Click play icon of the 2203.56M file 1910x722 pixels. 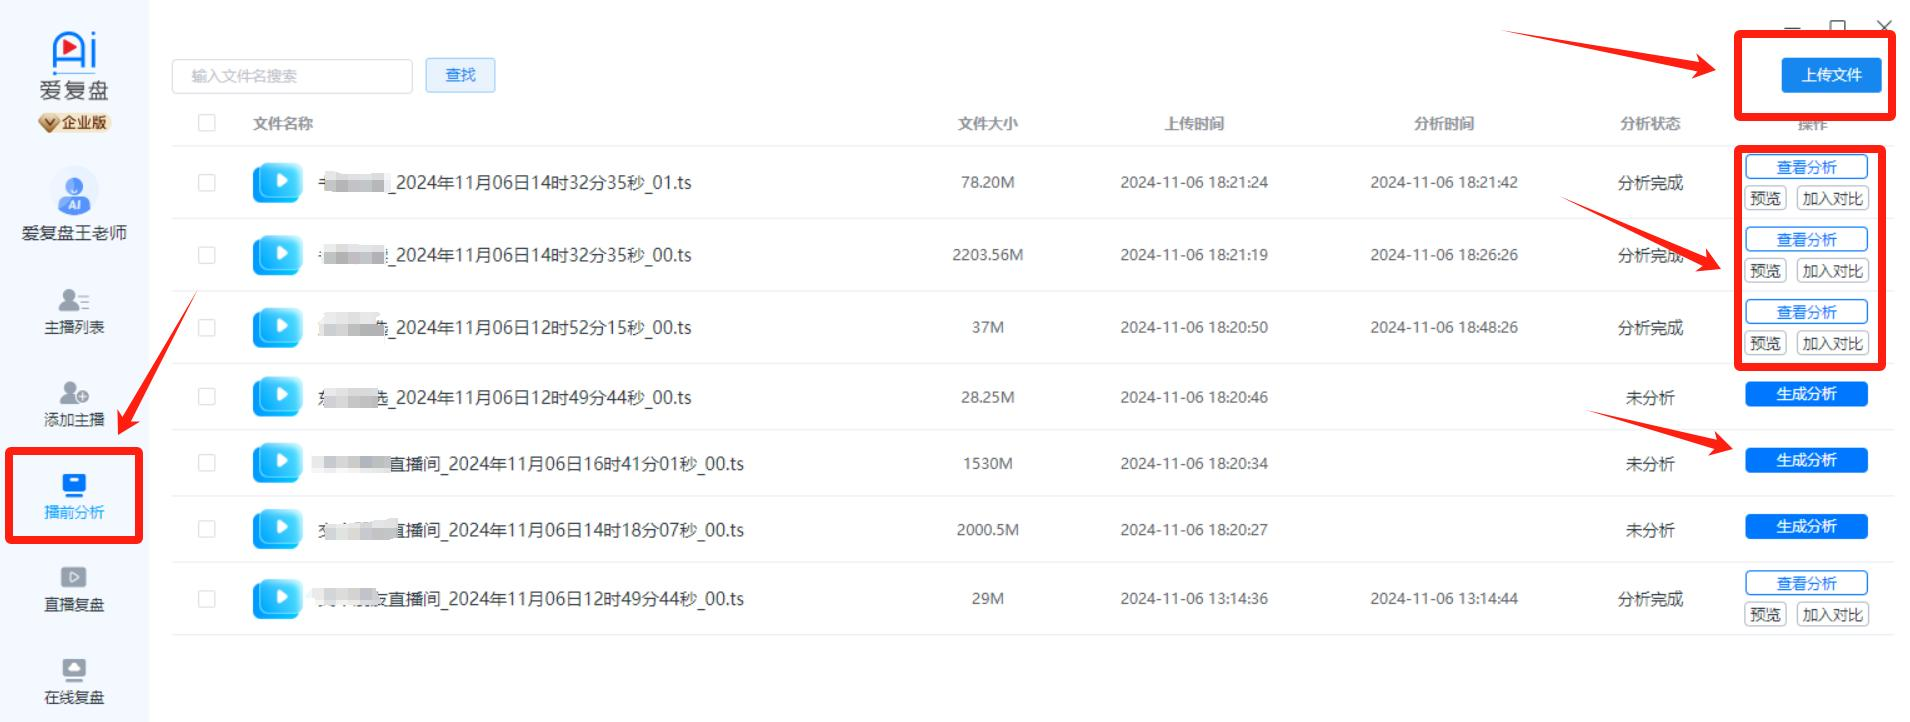pyautogui.click(x=277, y=255)
